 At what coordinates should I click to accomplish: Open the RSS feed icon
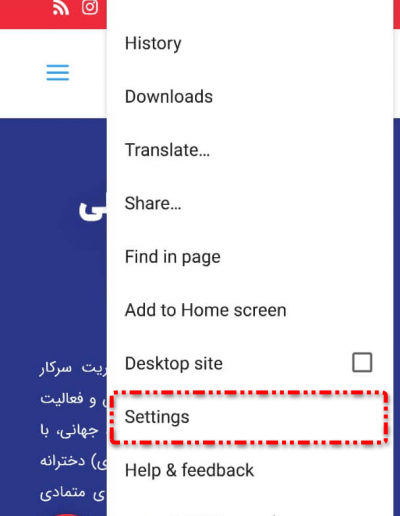click(61, 8)
